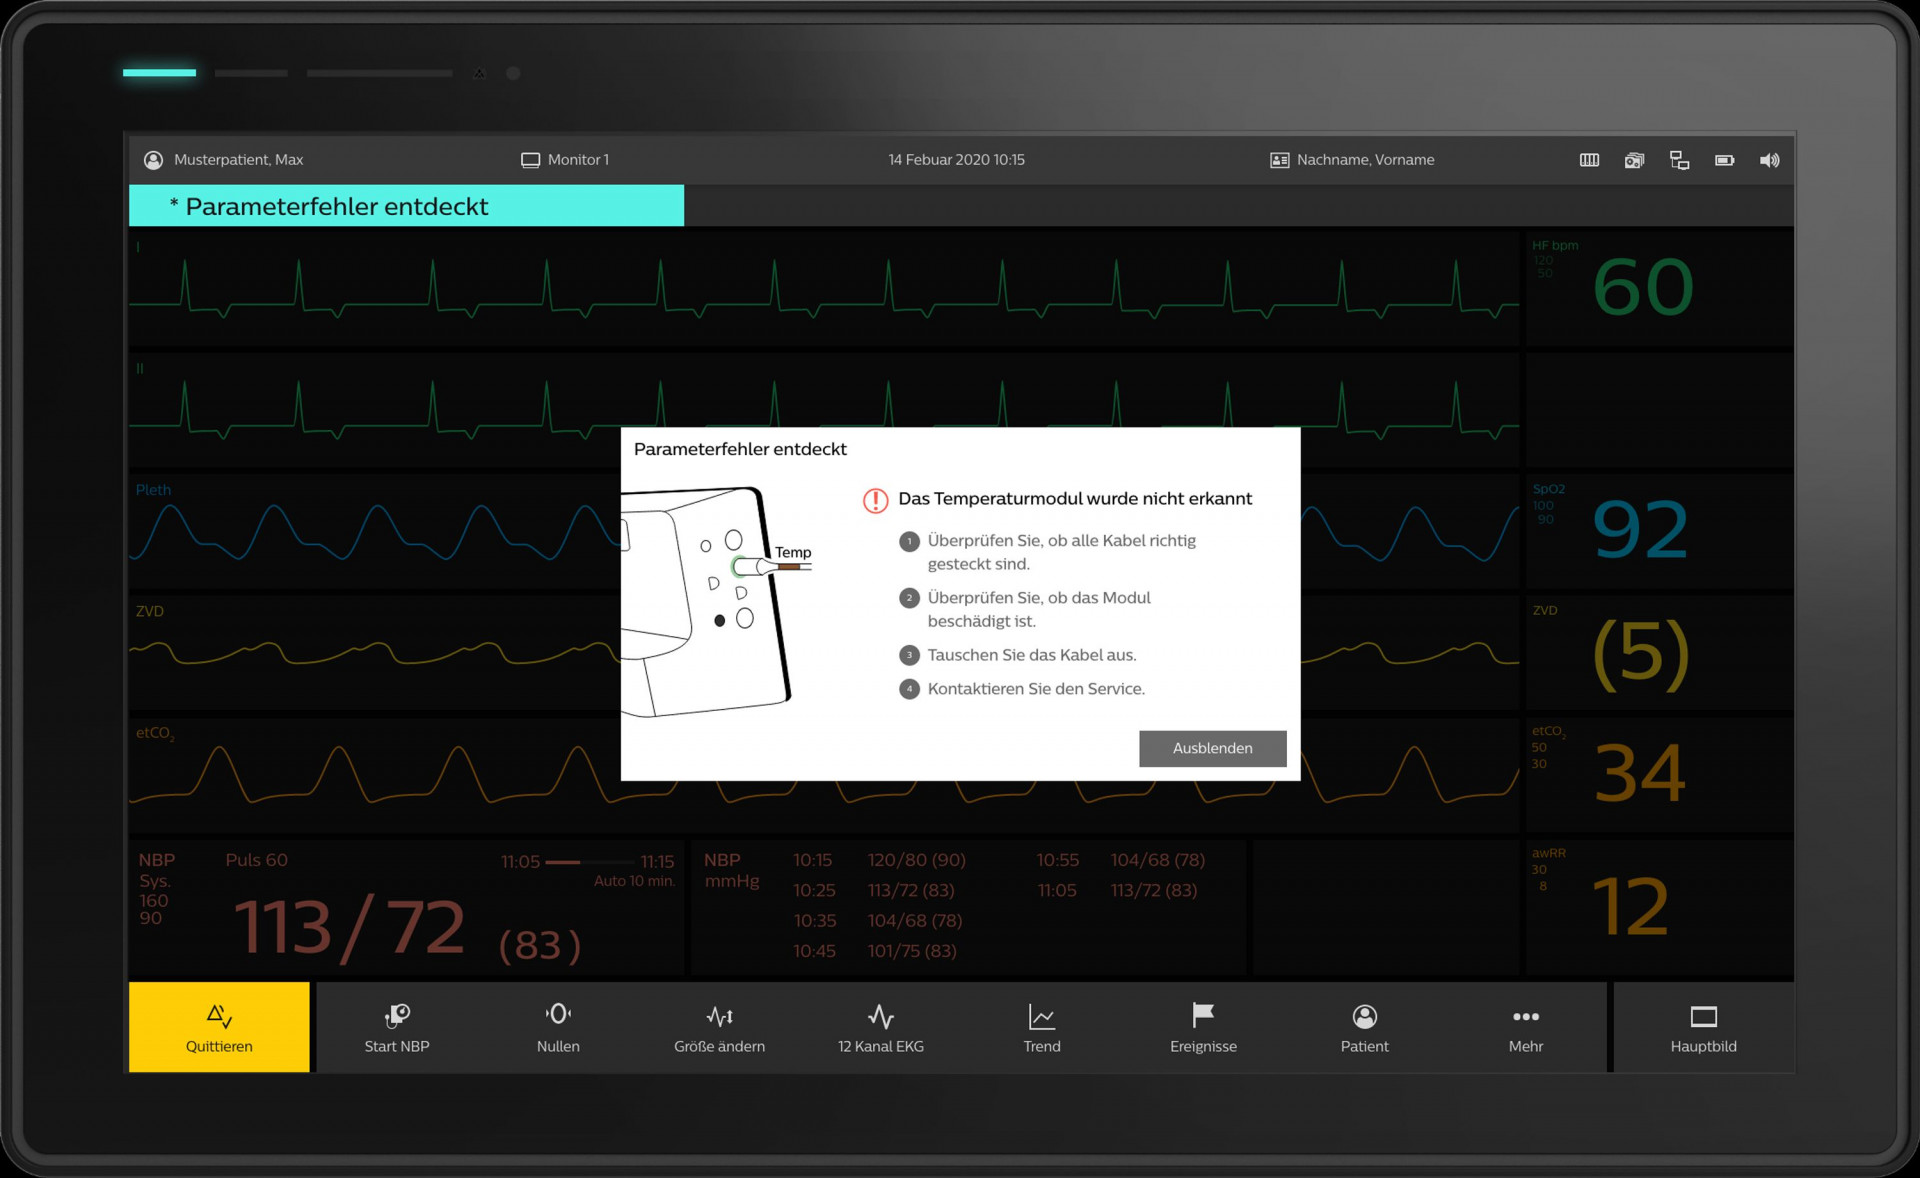Screen dimensions: 1920x1178
Task: Open the recordings icon in the header
Action: coord(1634,160)
